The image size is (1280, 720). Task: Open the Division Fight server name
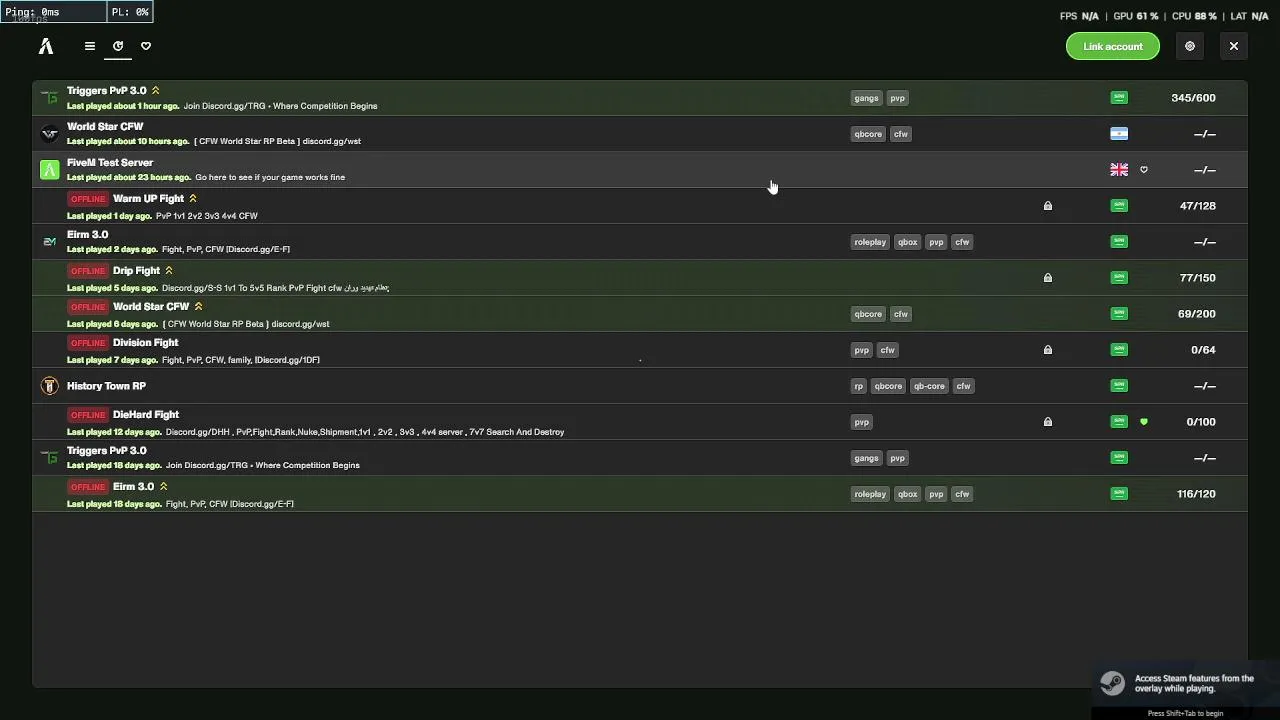[145, 343]
